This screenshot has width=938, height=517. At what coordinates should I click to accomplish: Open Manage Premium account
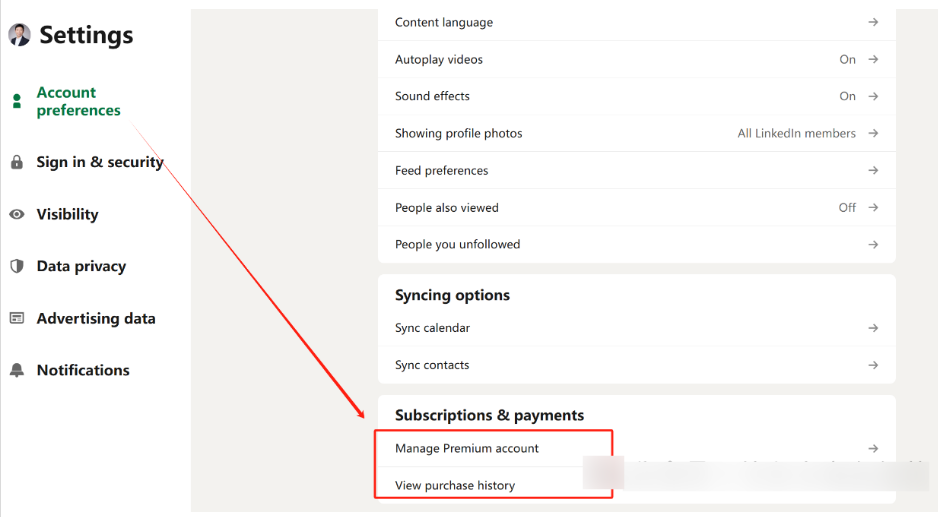pyautogui.click(x=467, y=448)
